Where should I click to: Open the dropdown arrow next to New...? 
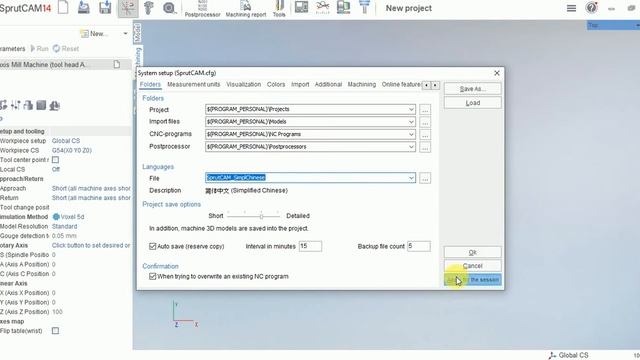click(x=125, y=33)
